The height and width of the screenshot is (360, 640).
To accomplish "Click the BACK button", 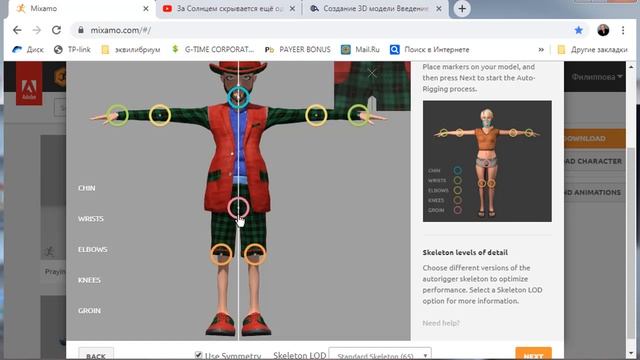I will click(x=96, y=354).
